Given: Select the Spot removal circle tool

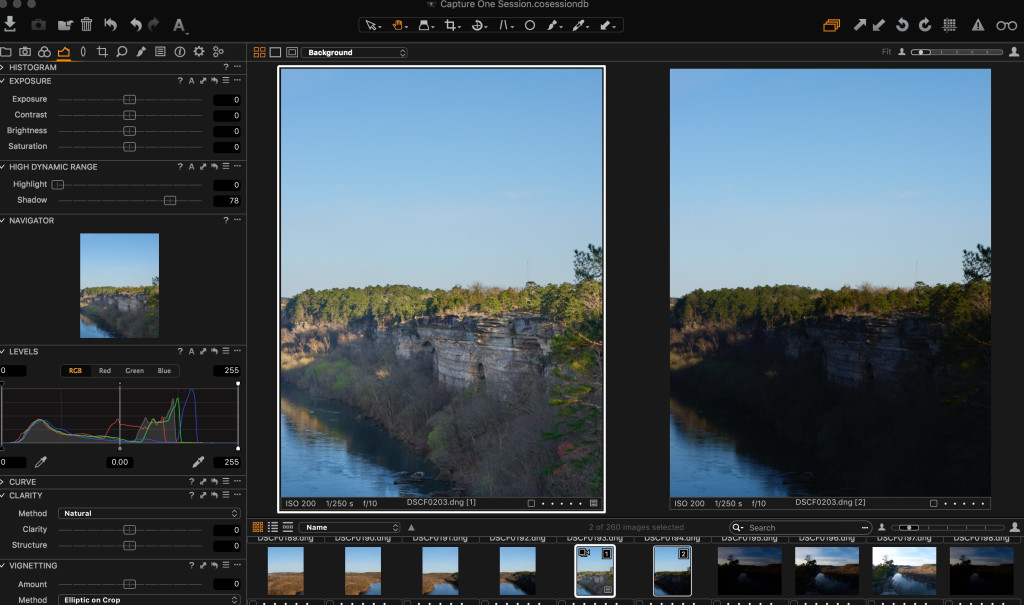Looking at the screenshot, I should point(530,25).
